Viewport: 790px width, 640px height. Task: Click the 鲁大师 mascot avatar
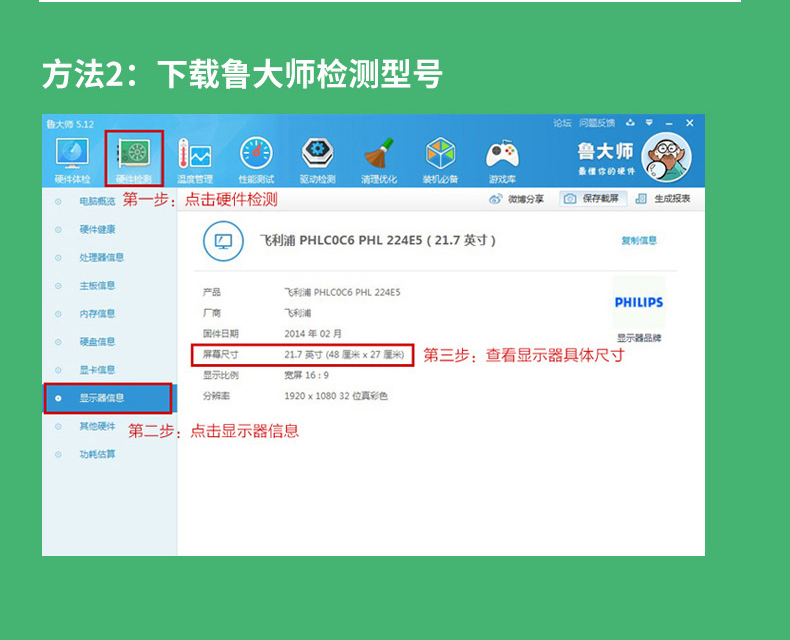[x=666, y=157]
